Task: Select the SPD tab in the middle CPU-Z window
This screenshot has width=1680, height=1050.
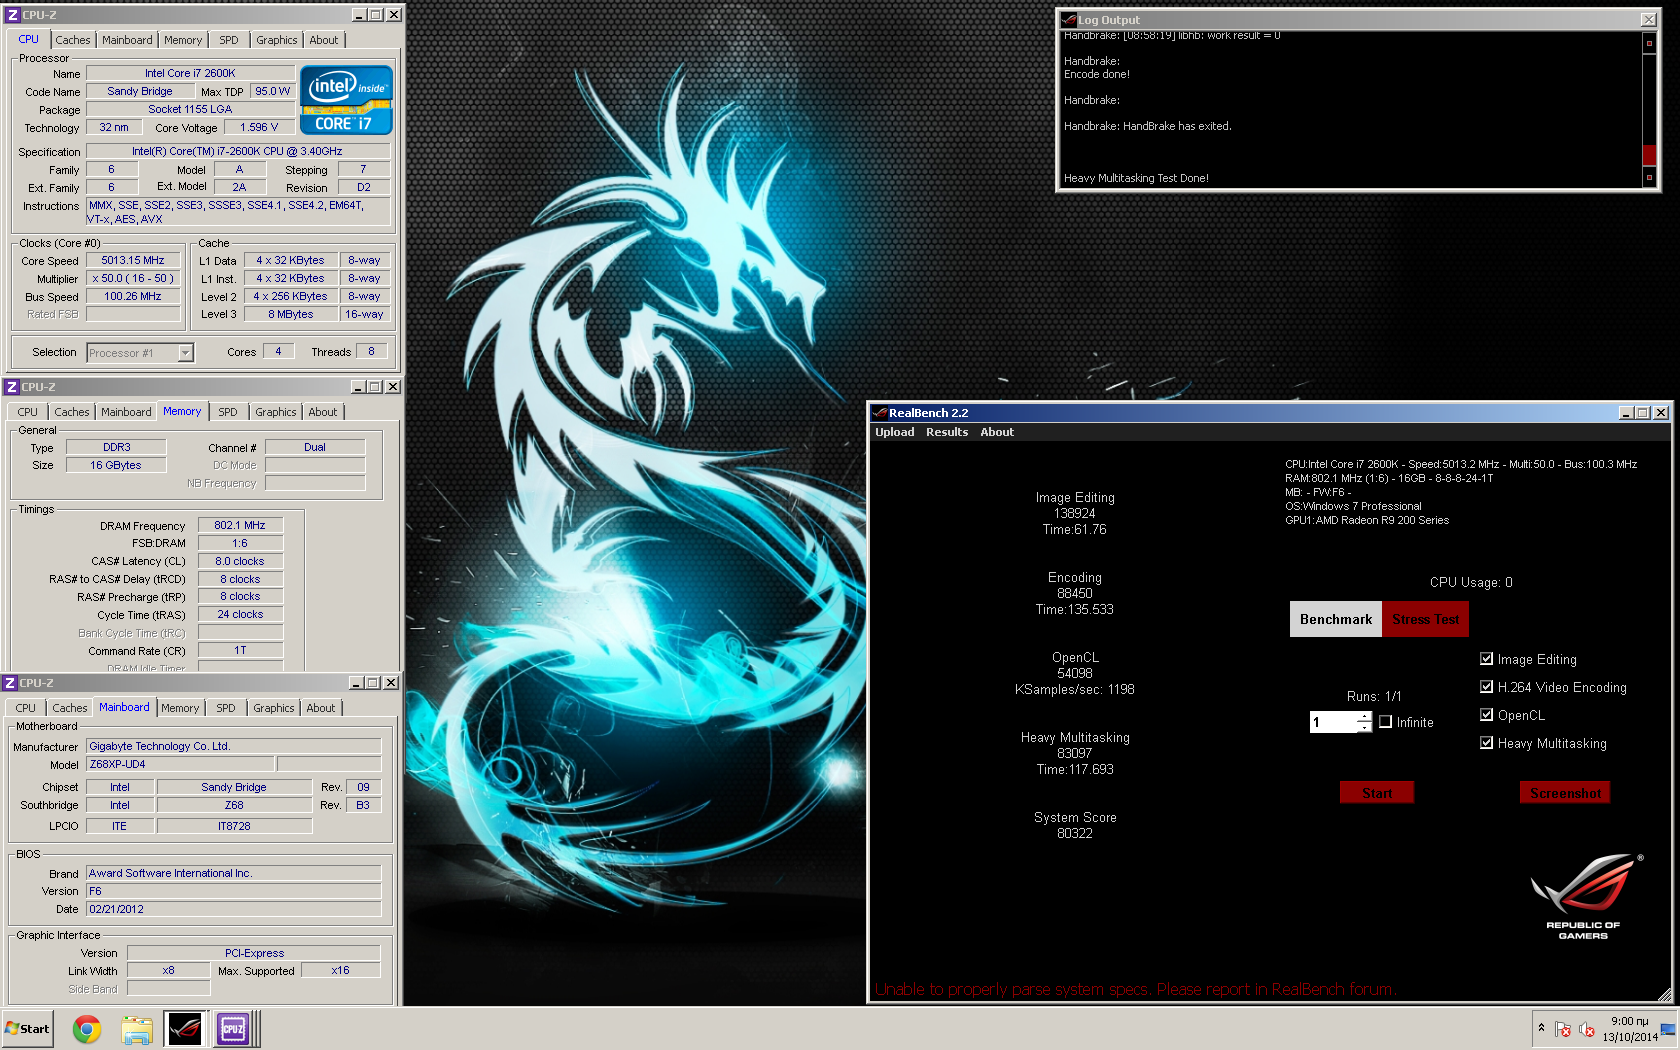Action: (228, 412)
